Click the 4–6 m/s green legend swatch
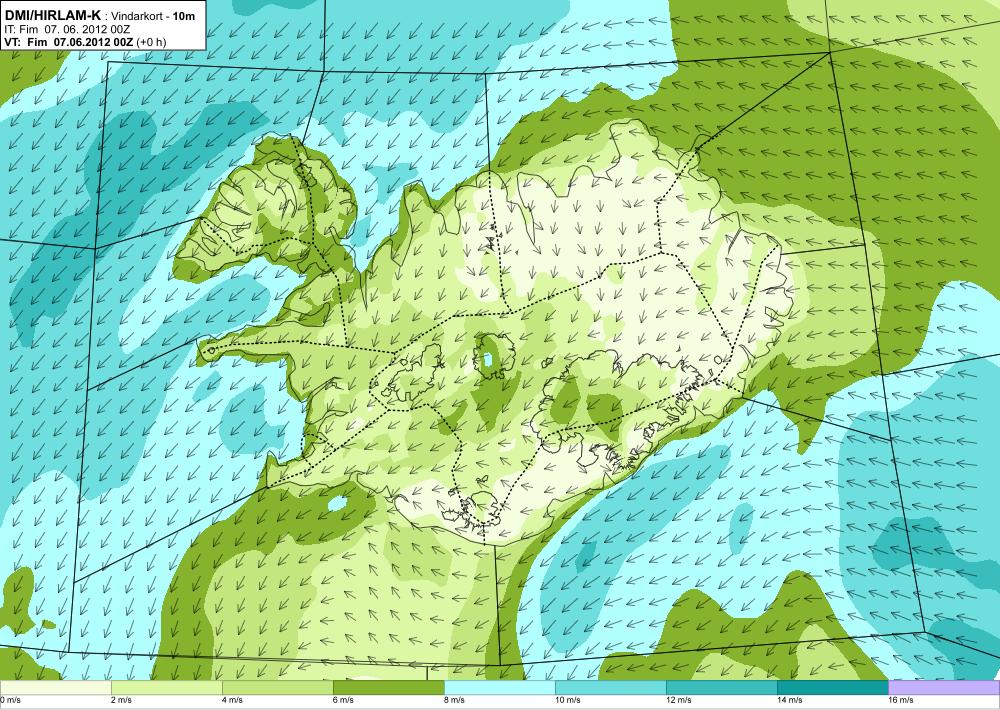 (x=277, y=688)
